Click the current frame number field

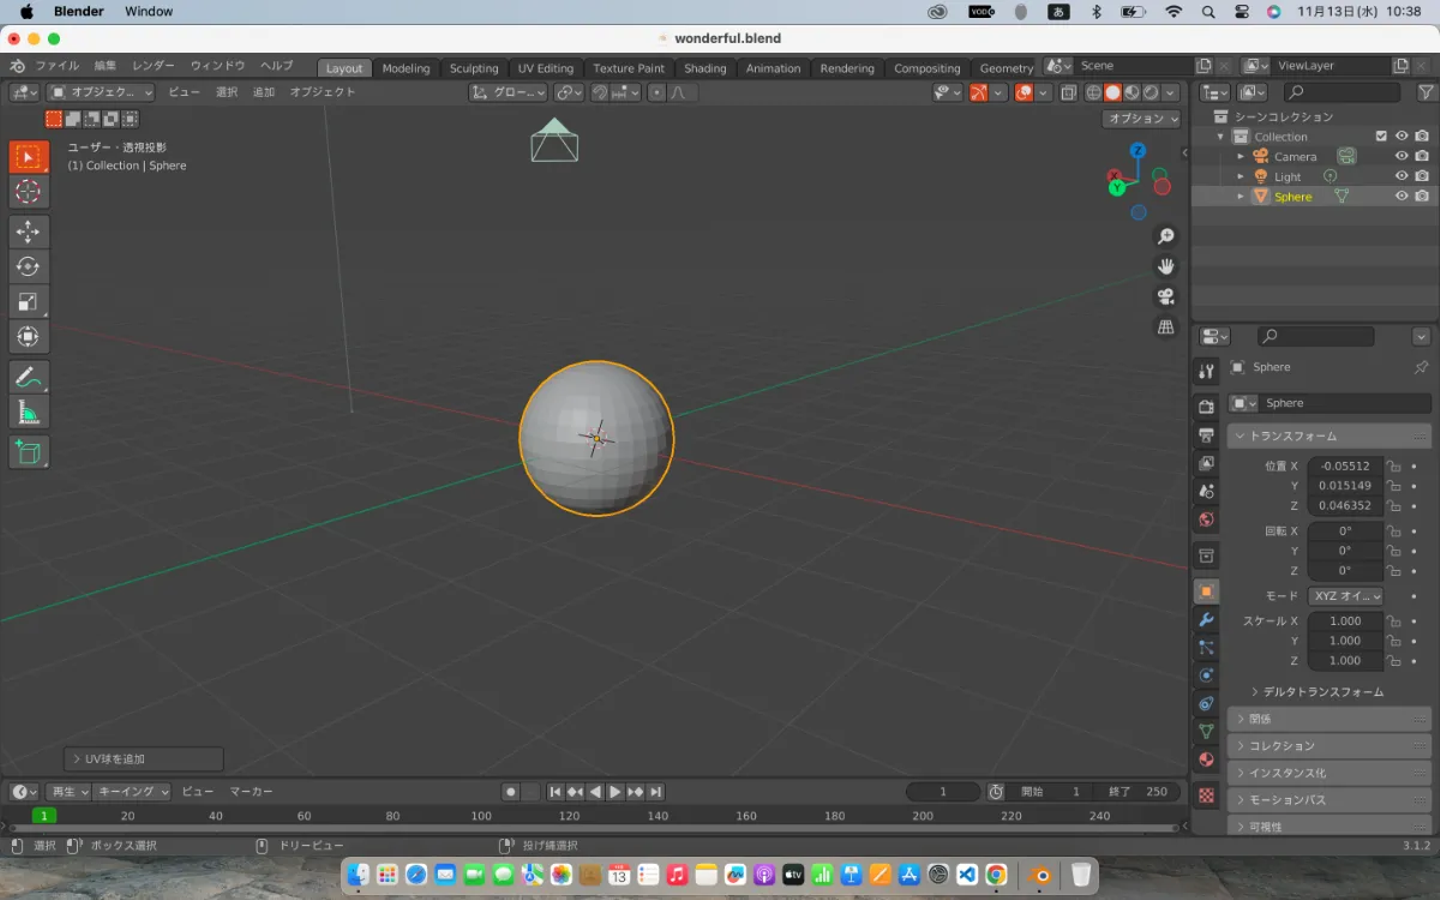click(942, 792)
